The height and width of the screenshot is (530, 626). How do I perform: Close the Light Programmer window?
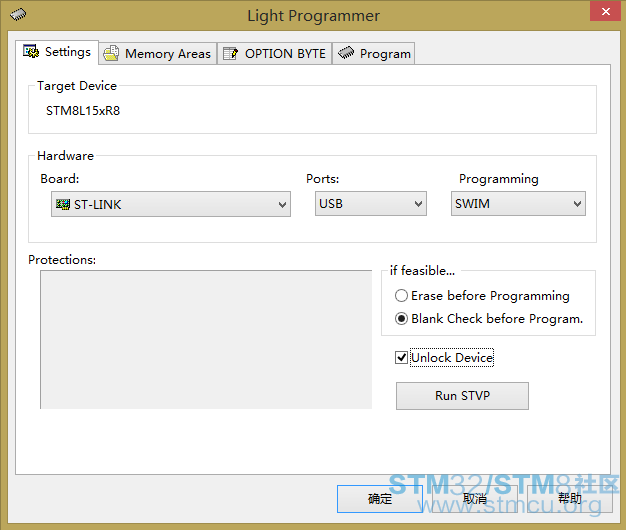[x=605, y=11]
